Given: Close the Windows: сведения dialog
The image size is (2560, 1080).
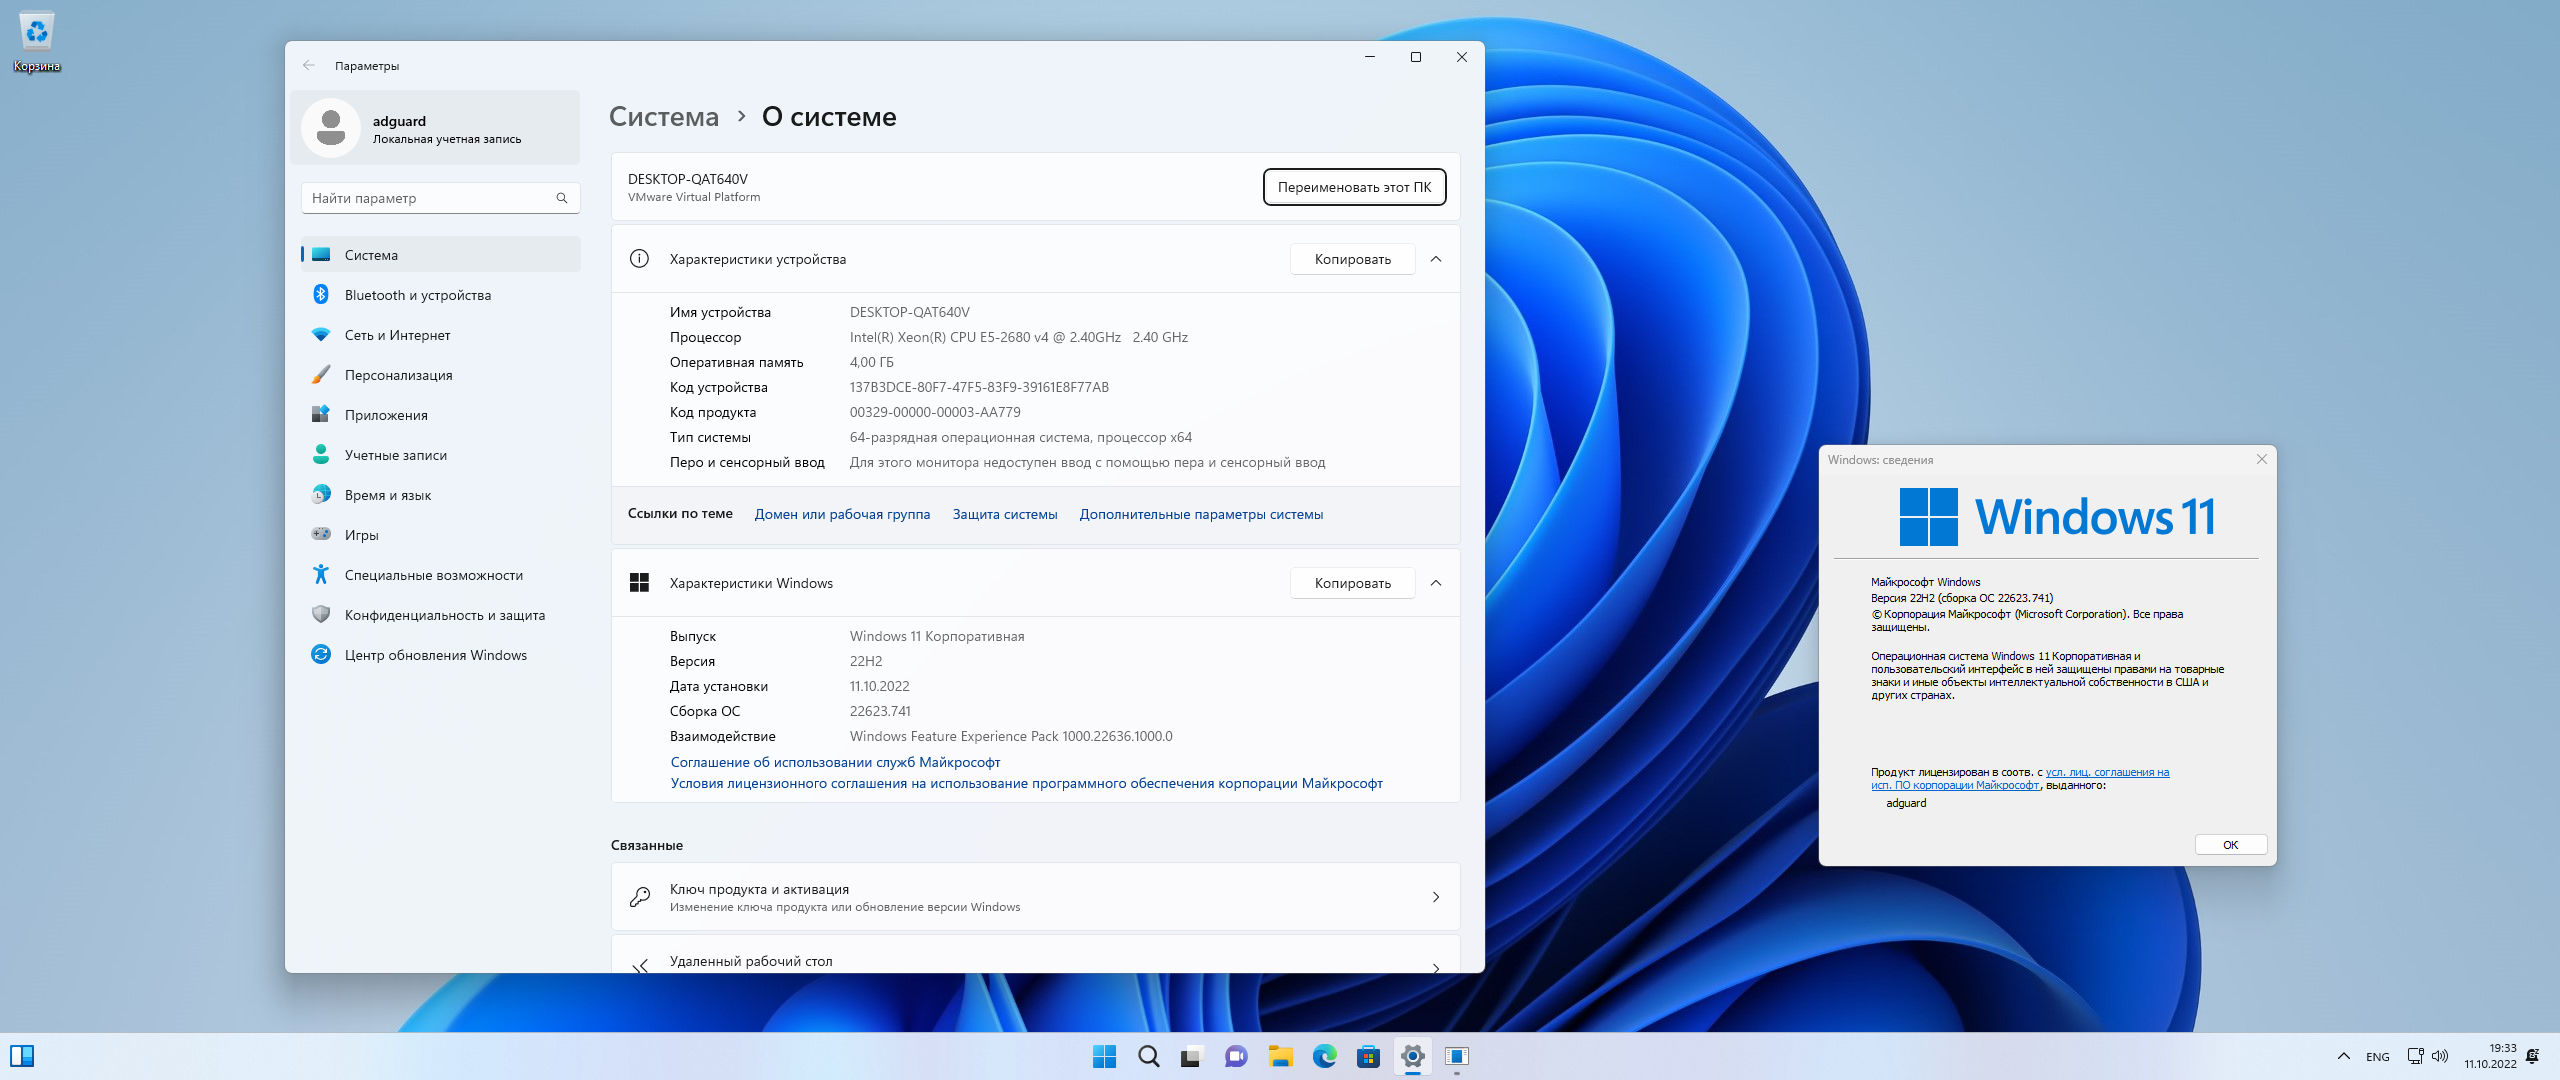Looking at the screenshot, I should [x=2262, y=459].
